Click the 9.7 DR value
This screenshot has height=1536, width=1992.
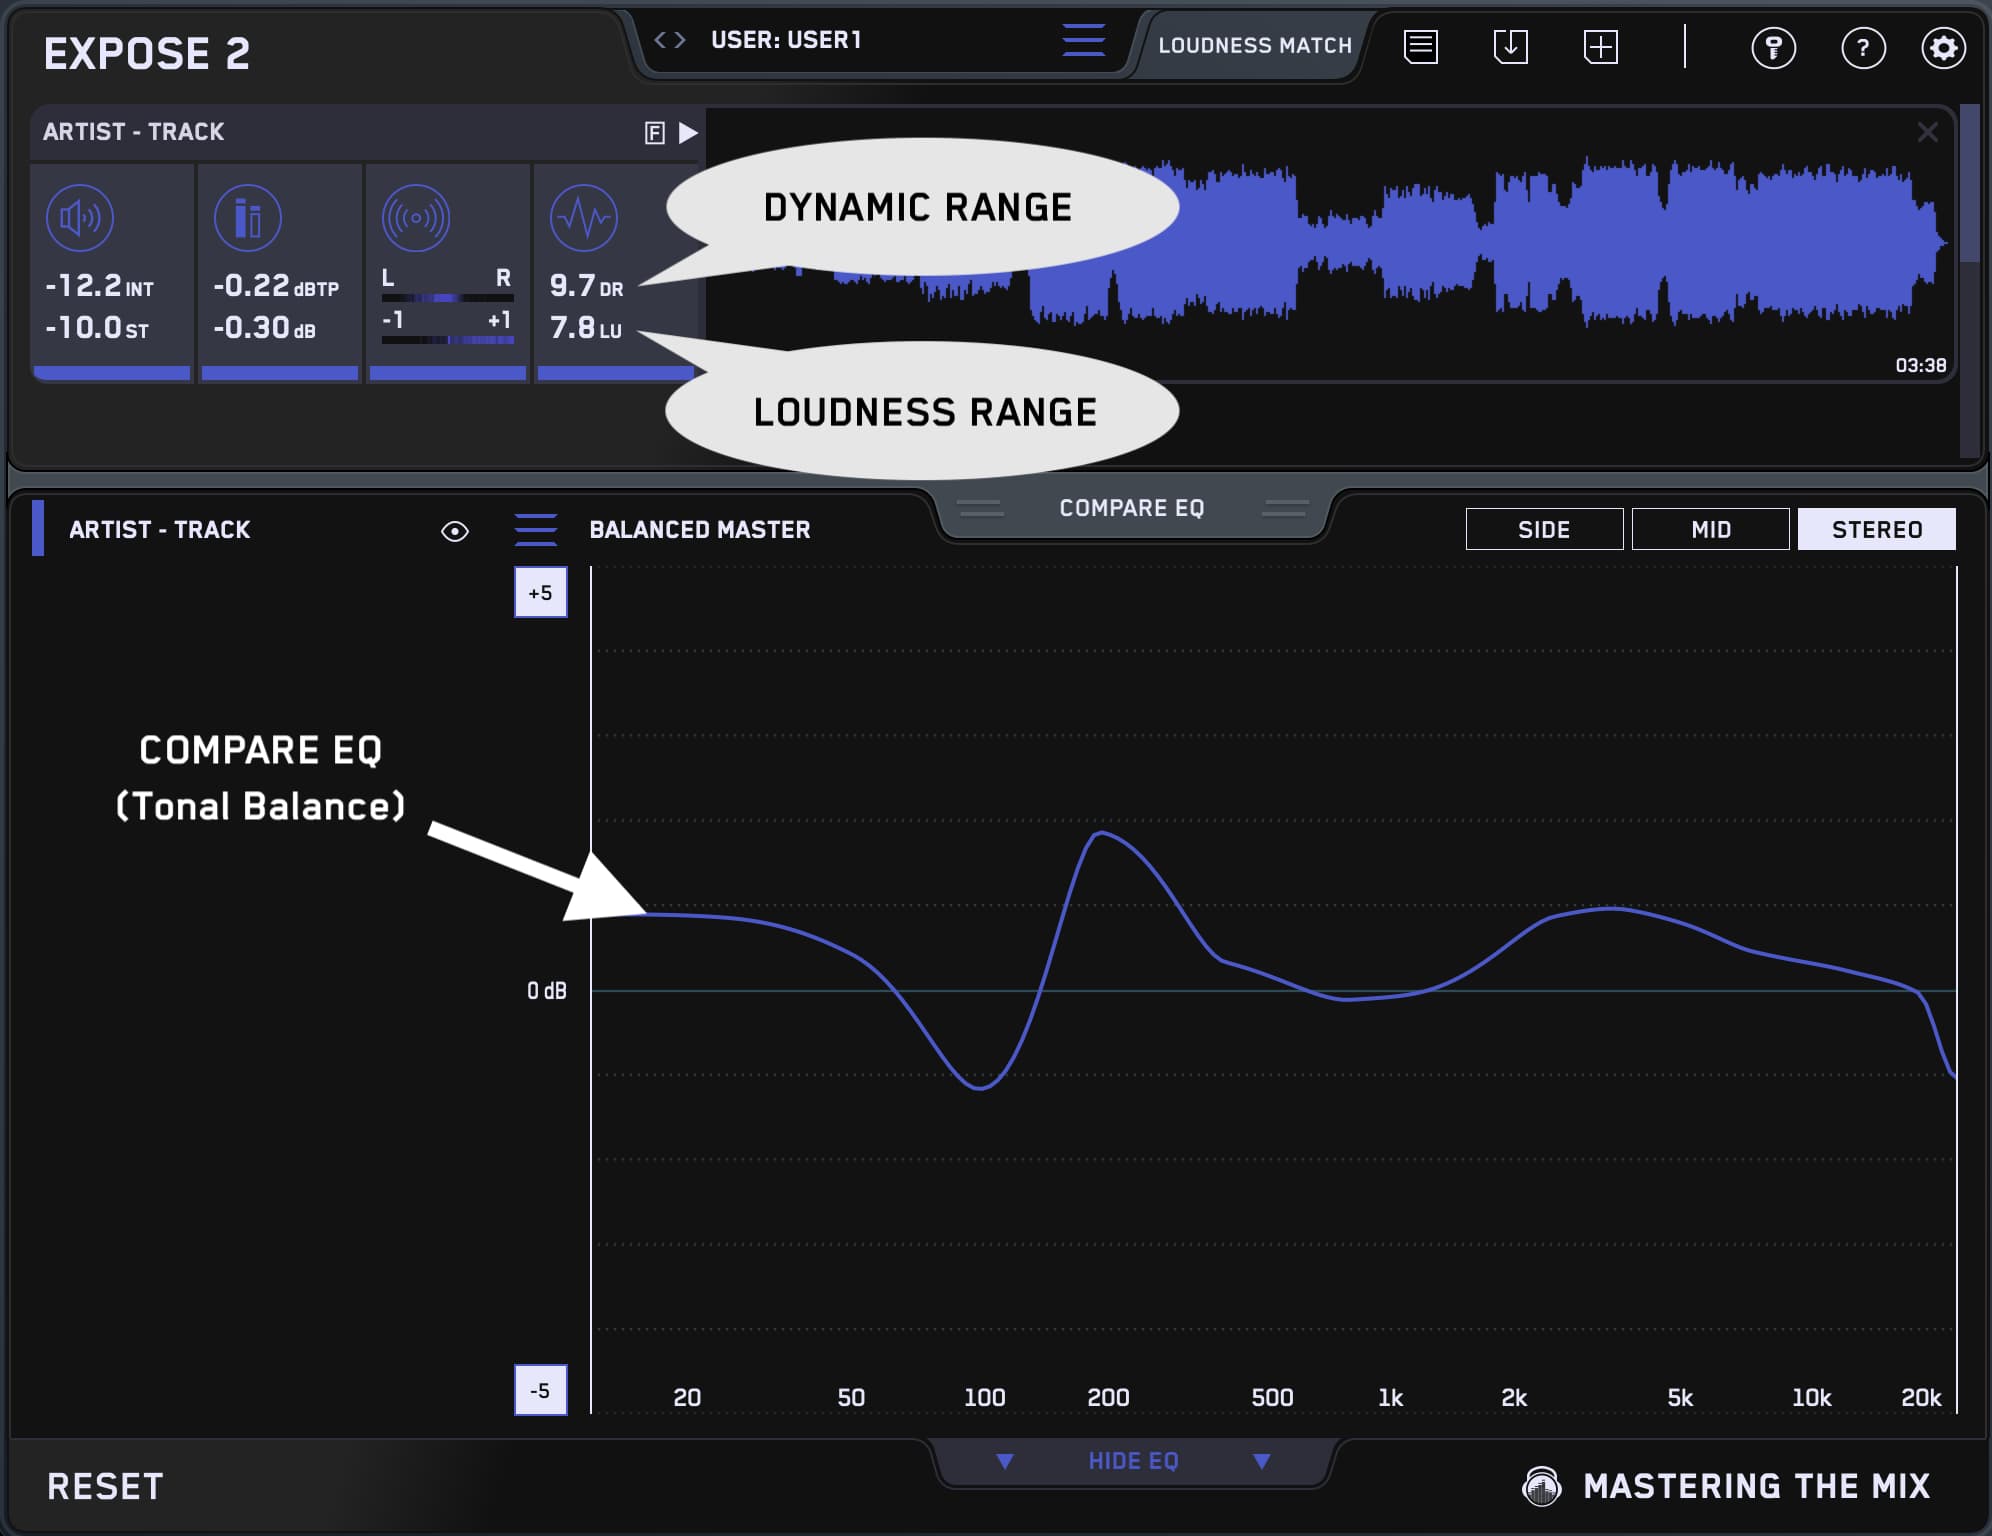586,286
